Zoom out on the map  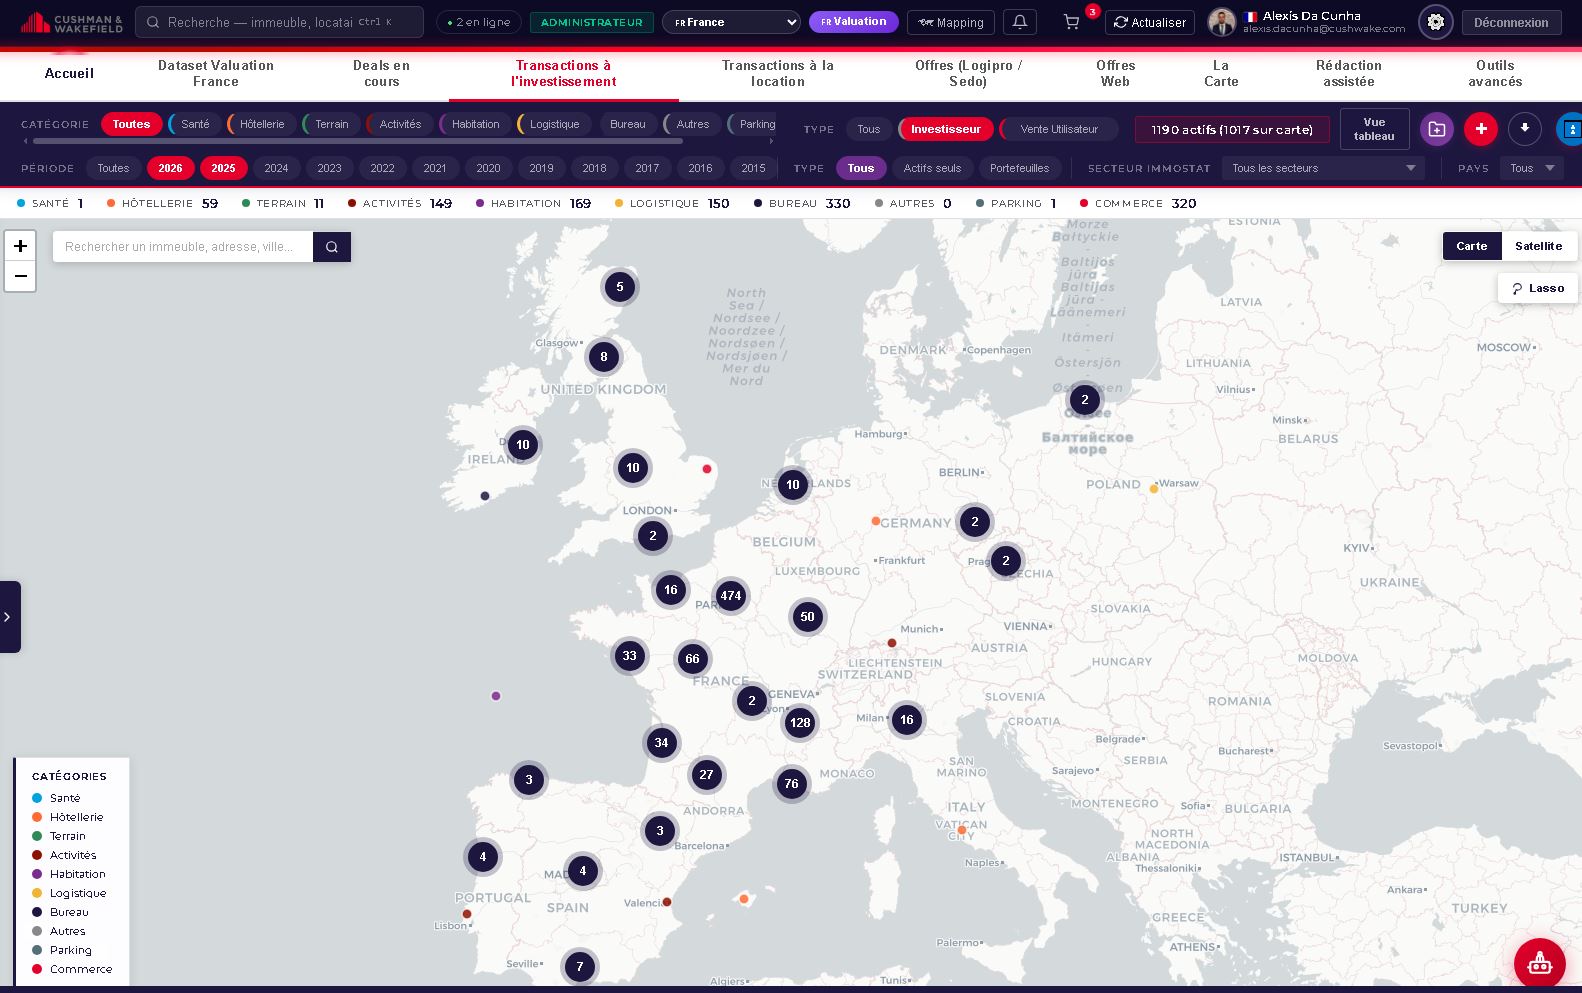pos(20,276)
